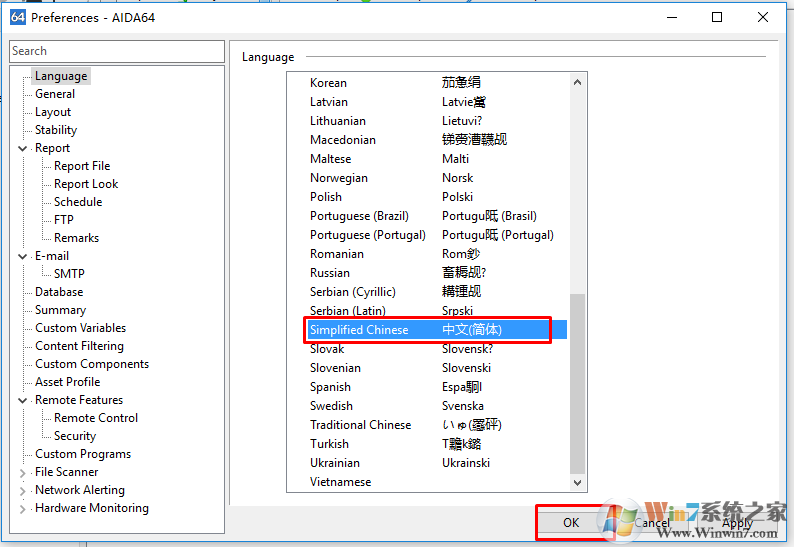The height and width of the screenshot is (547, 794).
Task: Choose Macedonian in the language list
Action: 428,140
